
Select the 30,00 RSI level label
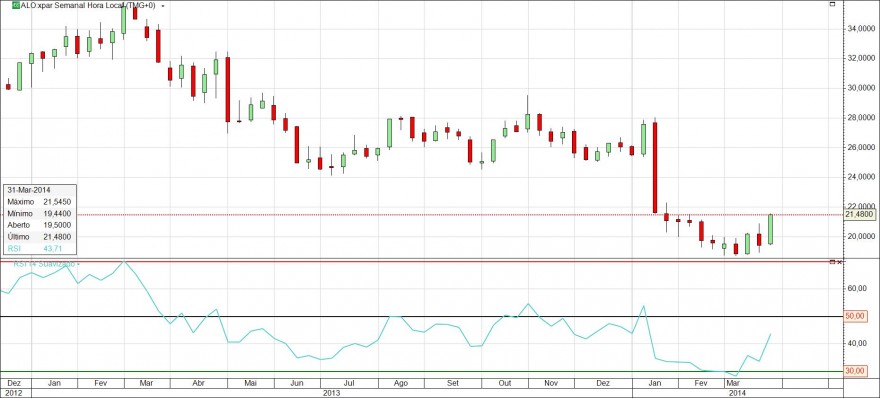click(x=853, y=371)
